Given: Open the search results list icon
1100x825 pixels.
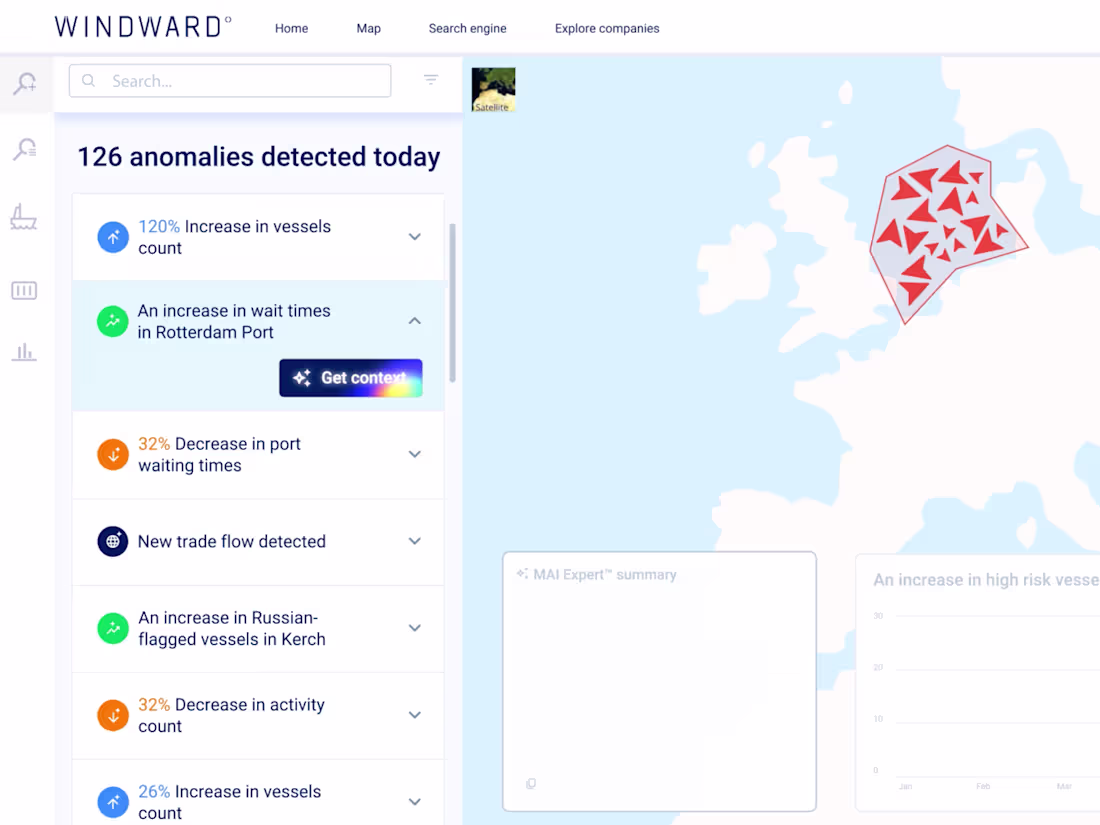Looking at the screenshot, I should [24, 148].
